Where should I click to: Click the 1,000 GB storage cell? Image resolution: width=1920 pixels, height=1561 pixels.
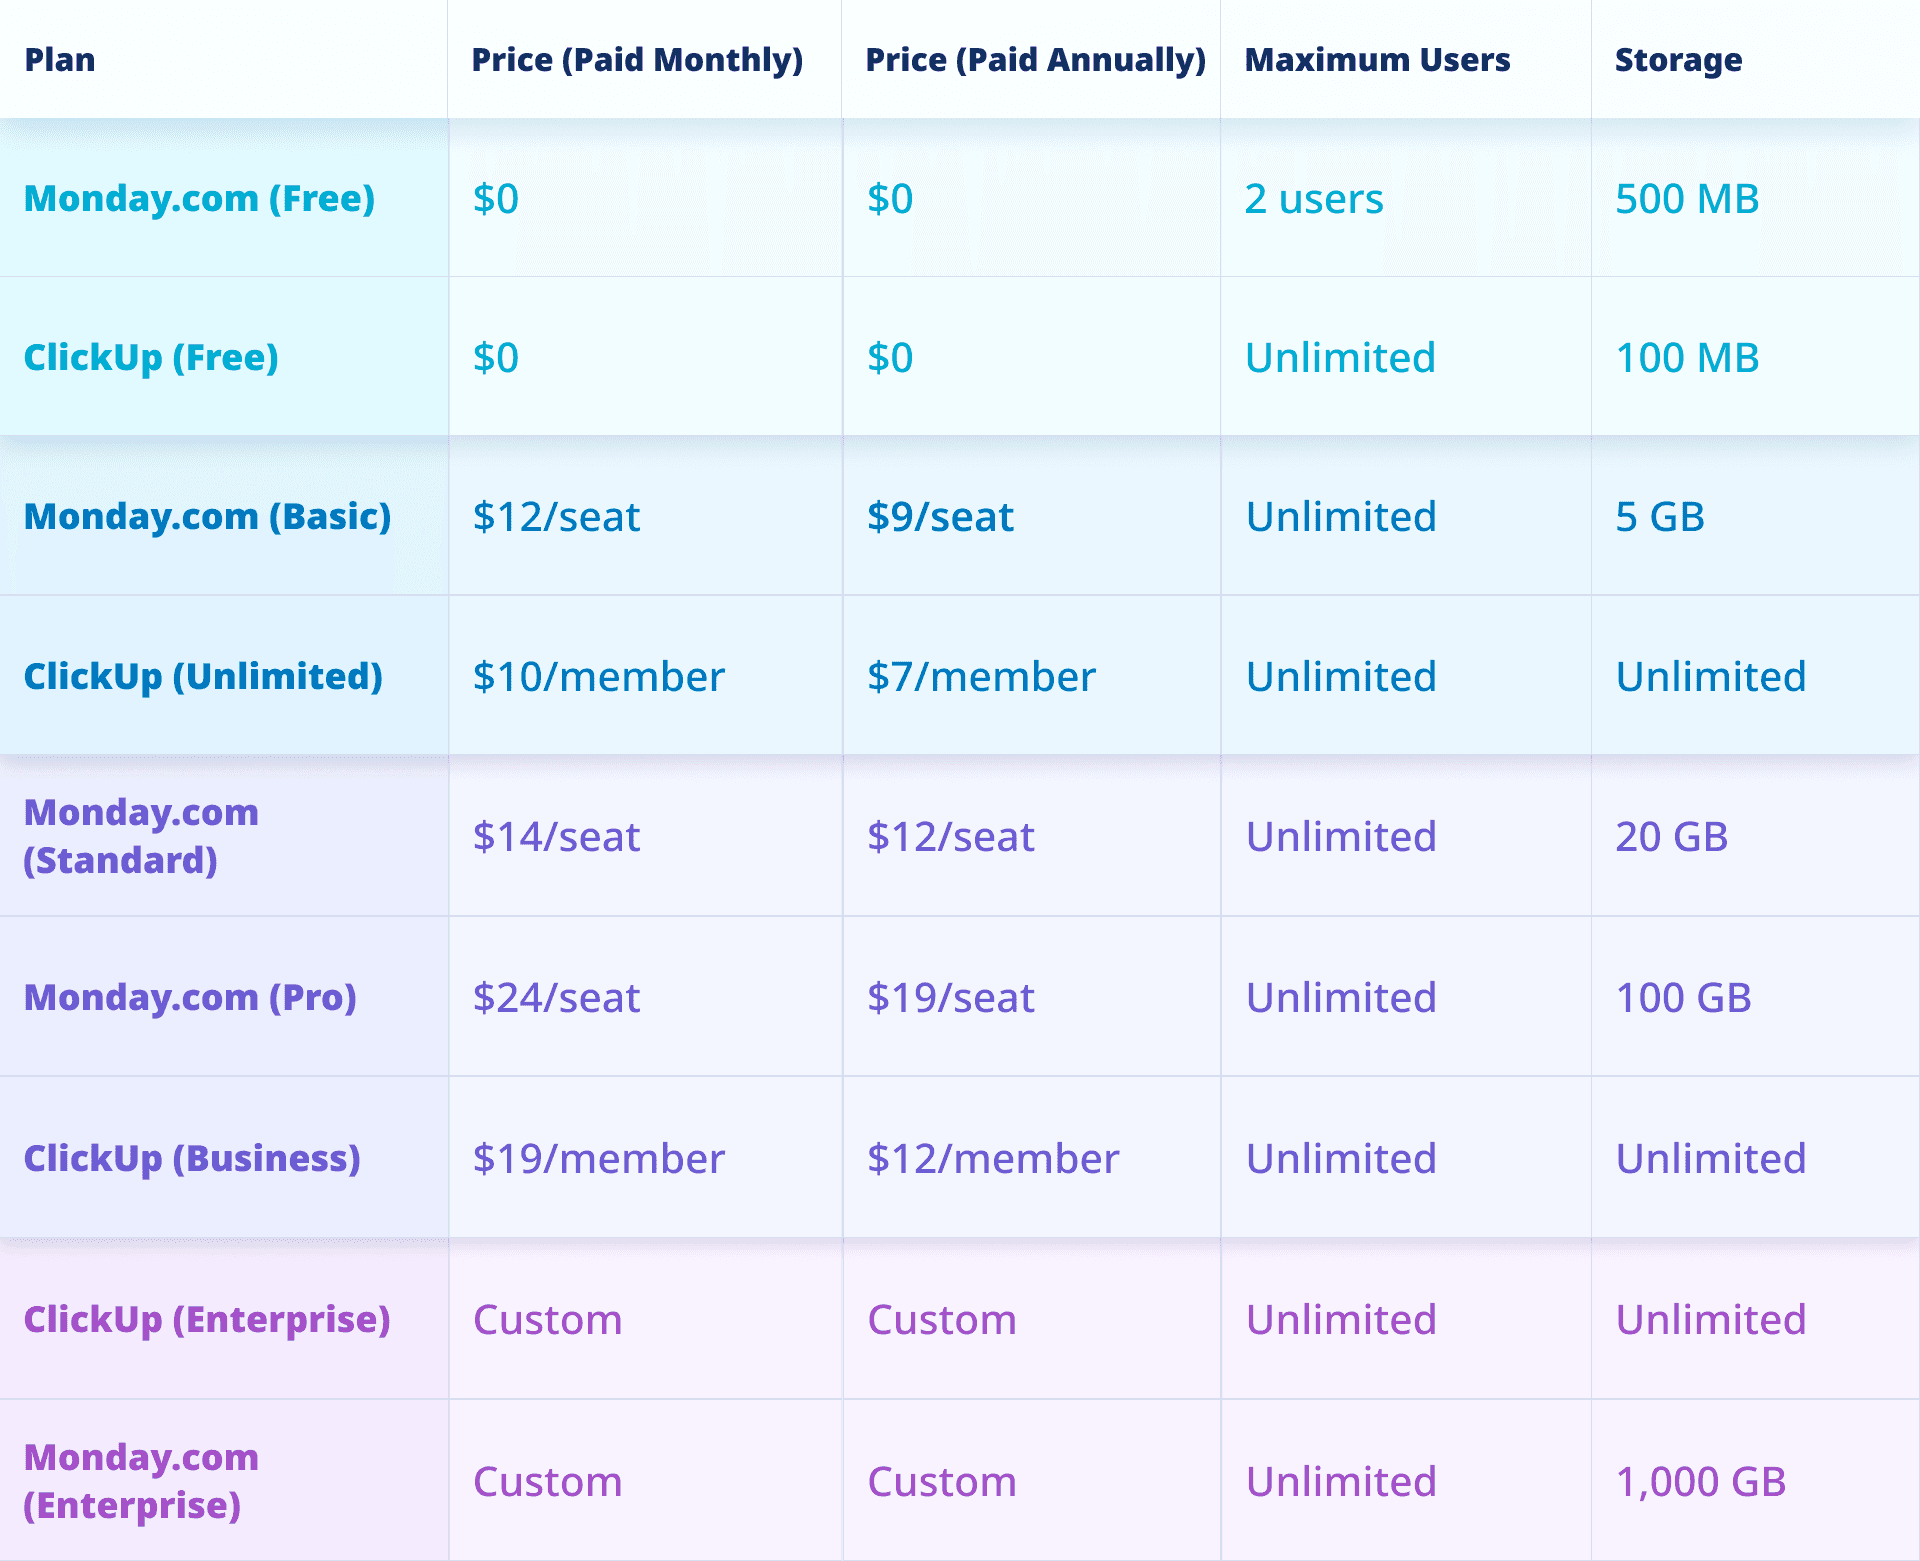1700,1482
